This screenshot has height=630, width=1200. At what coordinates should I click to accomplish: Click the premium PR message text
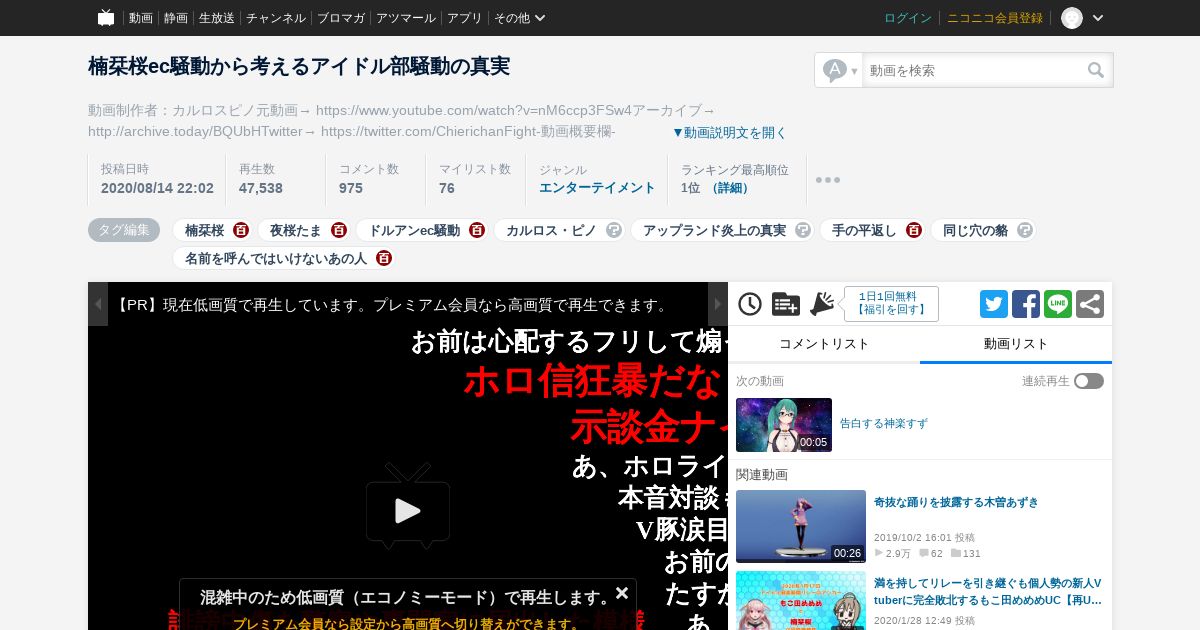pos(392,305)
